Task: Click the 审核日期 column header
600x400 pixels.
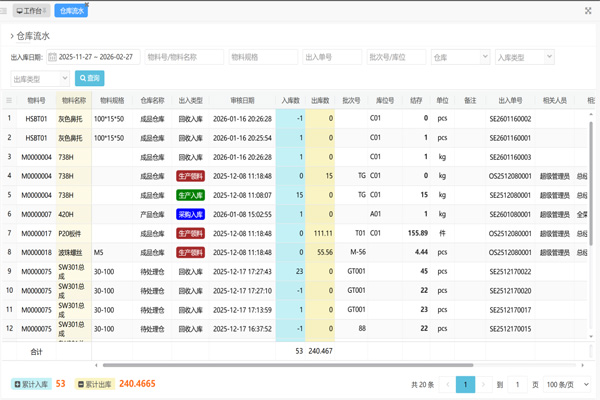Action: tap(242, 100)
